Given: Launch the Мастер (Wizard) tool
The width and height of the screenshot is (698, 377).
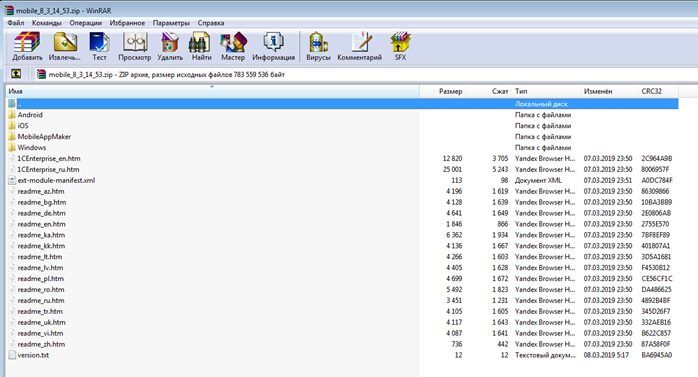Looking at the screenshot, I should point(233,43).
